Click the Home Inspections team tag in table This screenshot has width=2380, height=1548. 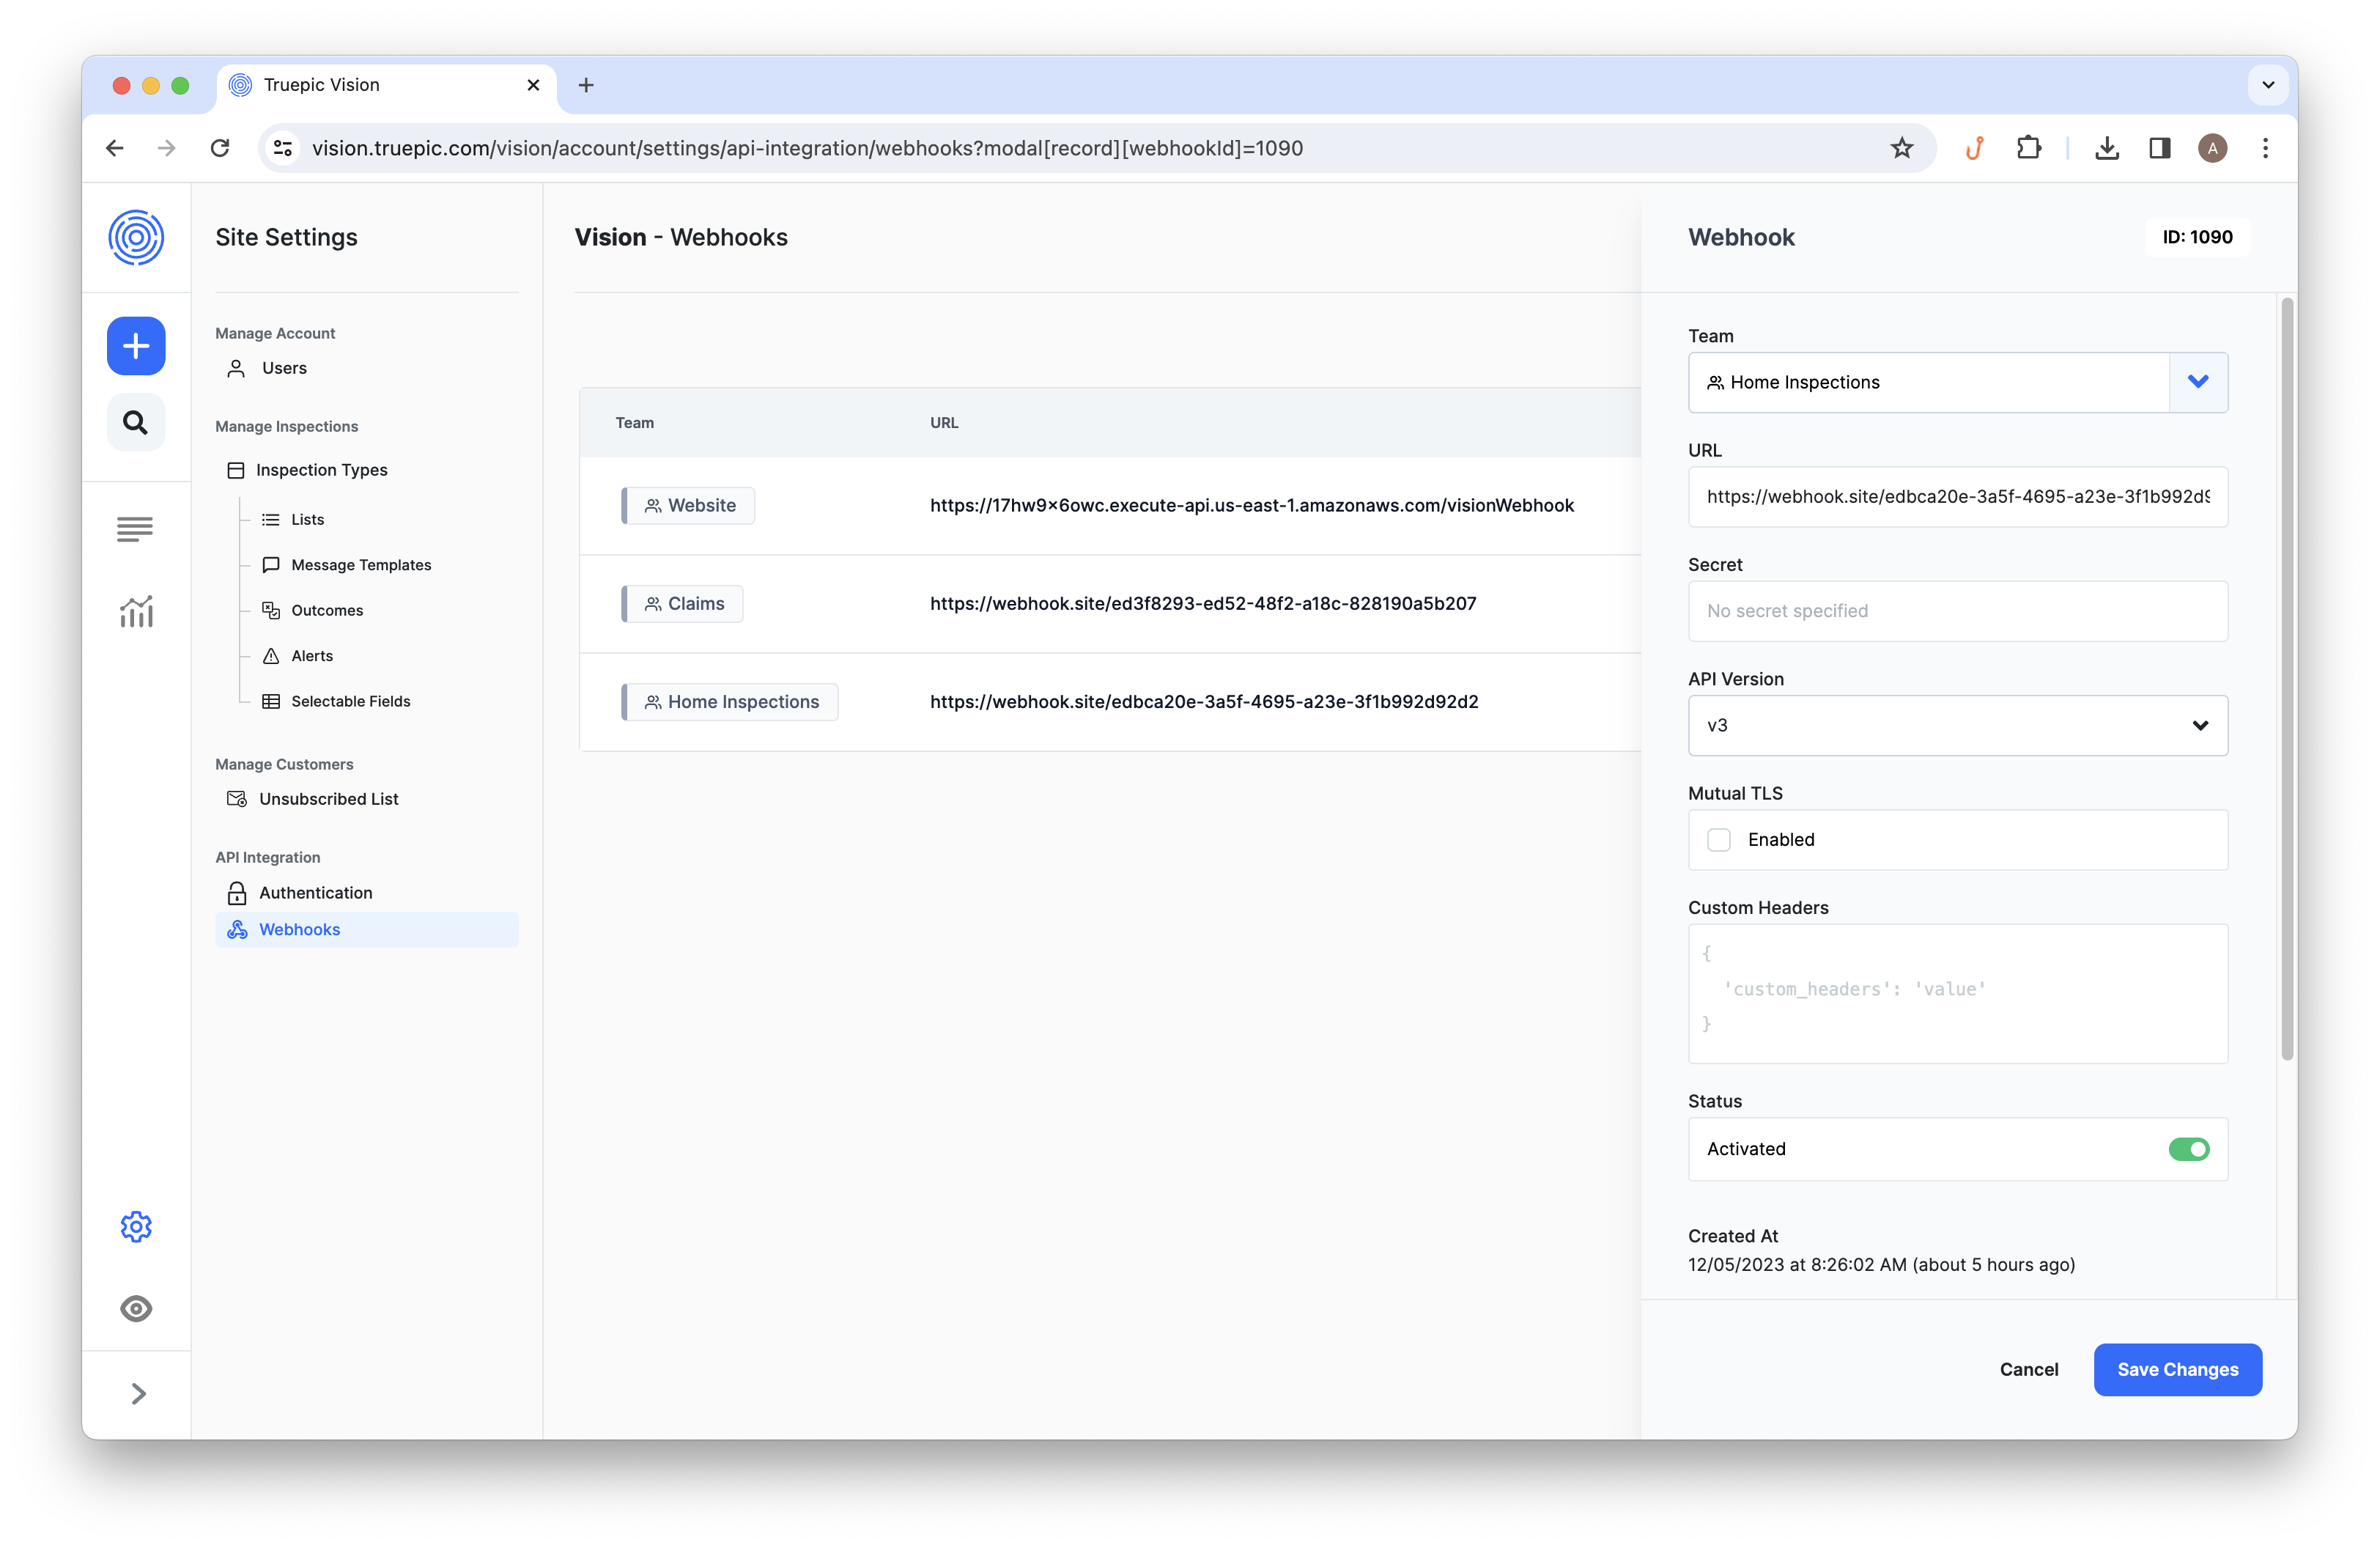(729, 702)
